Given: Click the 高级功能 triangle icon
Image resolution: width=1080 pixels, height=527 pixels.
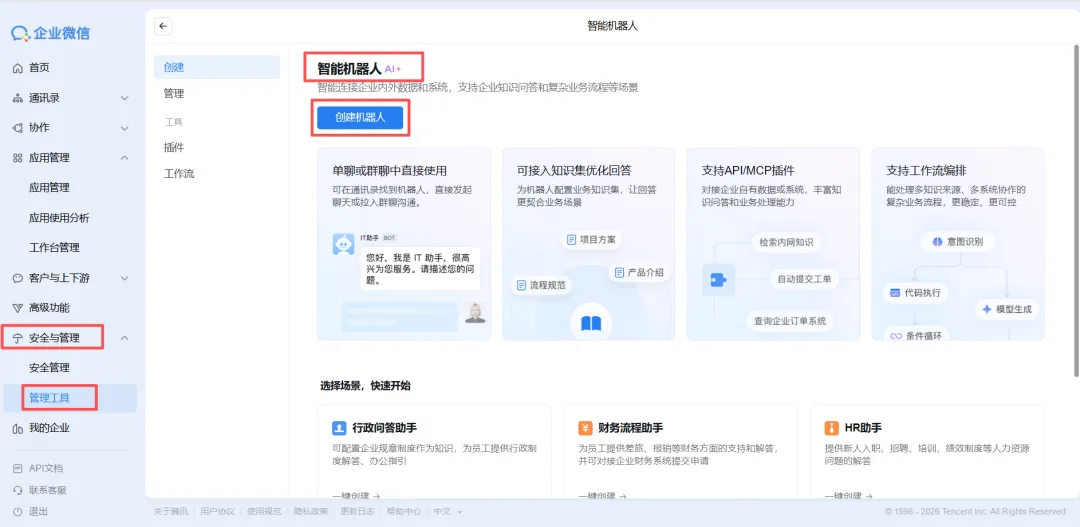Looking at the screenshot, I should [x=18, y=308].
